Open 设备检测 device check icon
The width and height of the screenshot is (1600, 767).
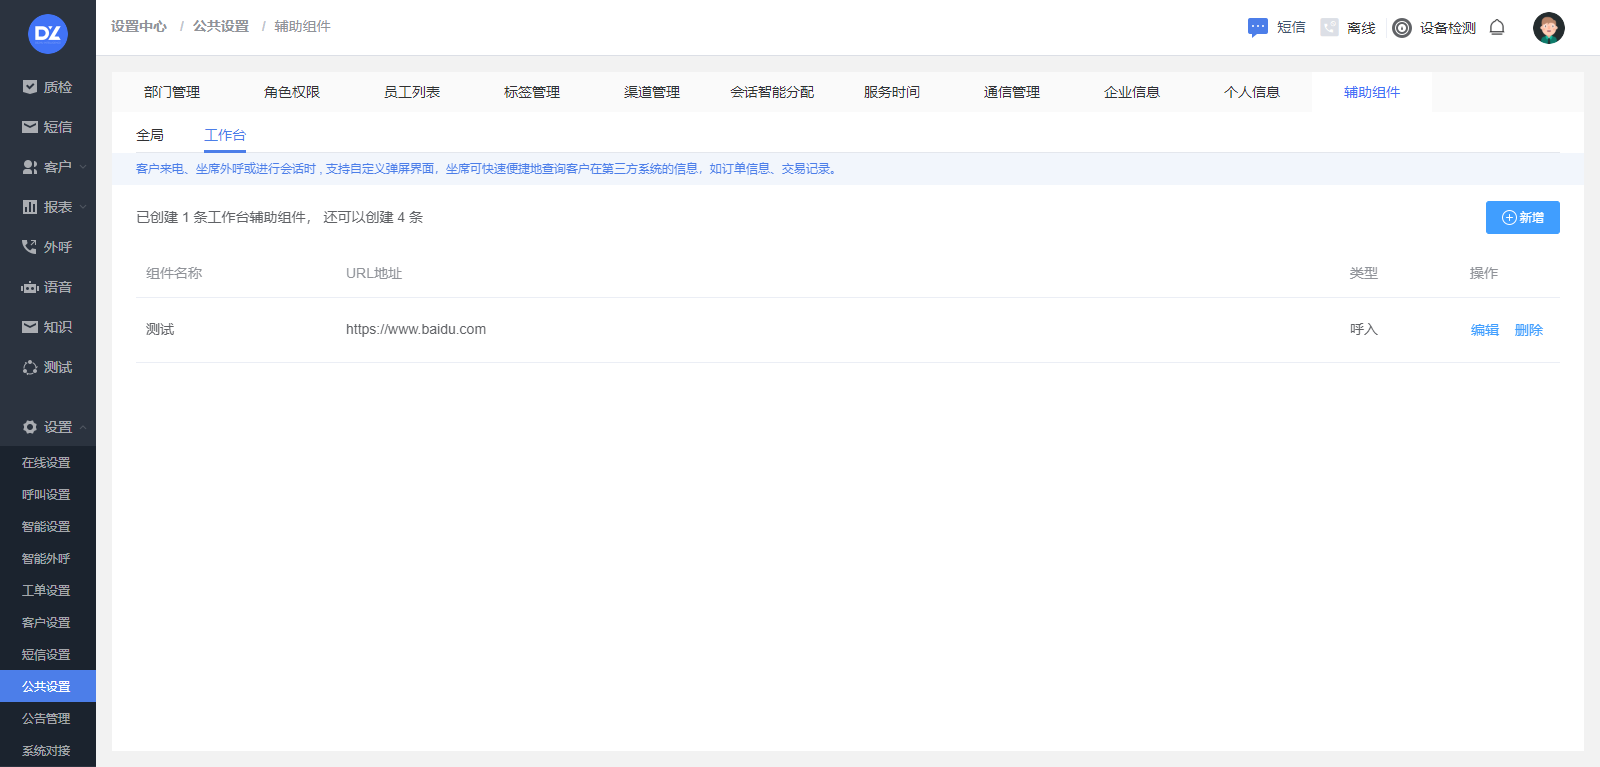click(1402, 28)
